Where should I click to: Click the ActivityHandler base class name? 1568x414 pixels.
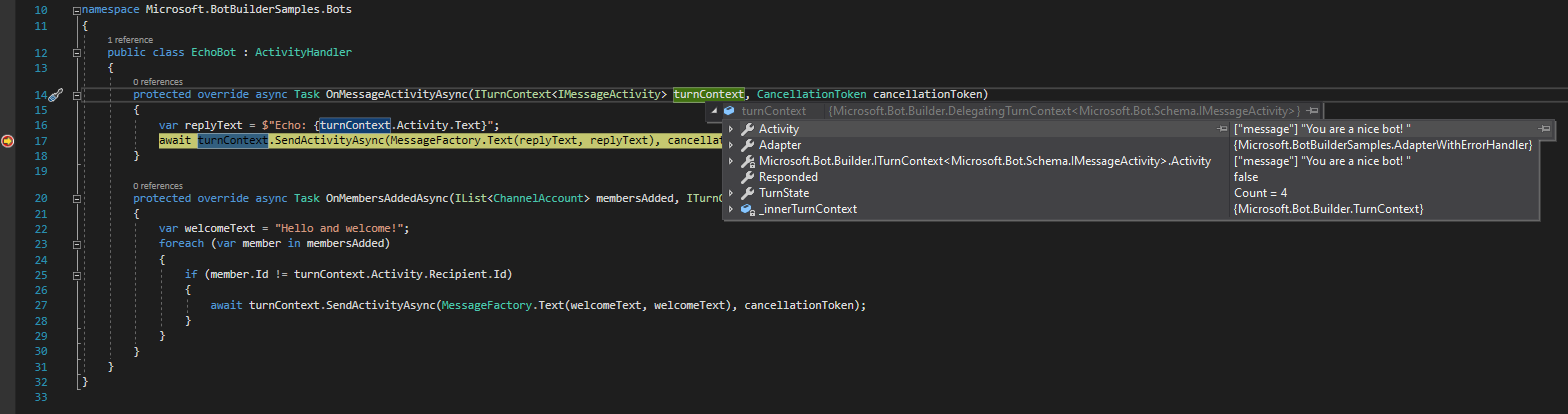pyautogui.click(x=303, y=52)
